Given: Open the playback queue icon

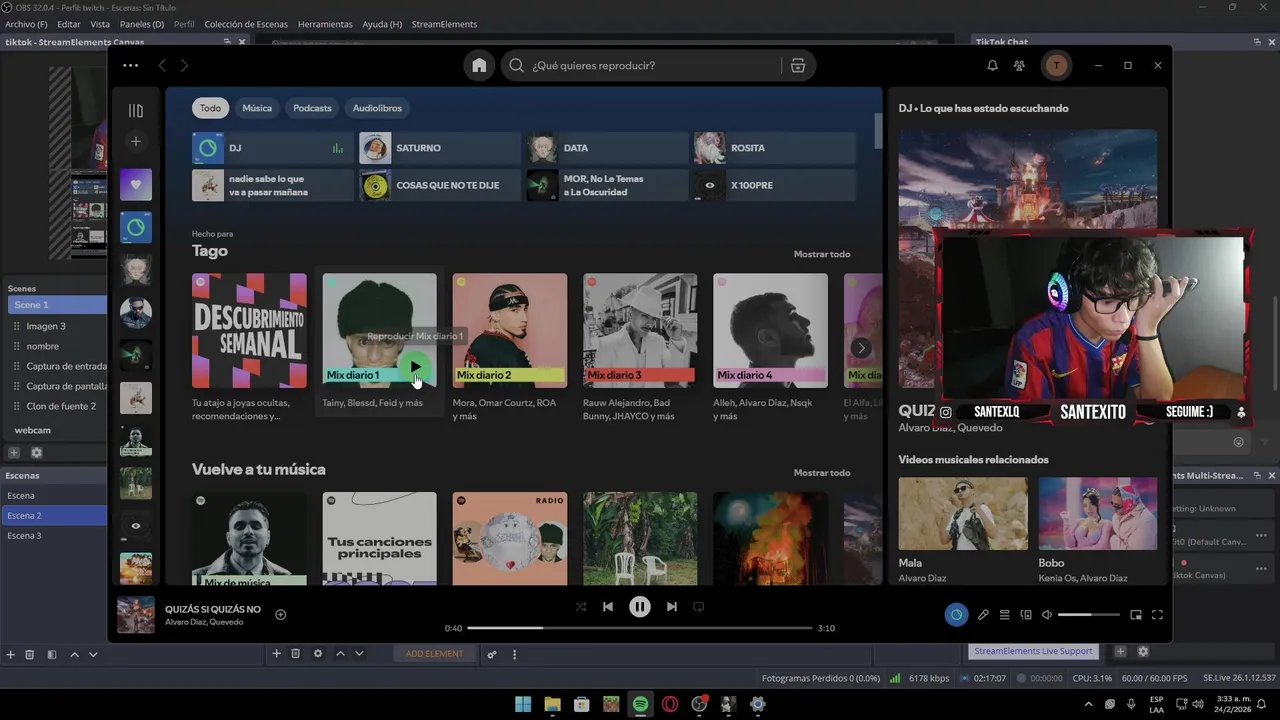Looking at the screenshot, I should pyautogui.click(x=1005, y=615).
